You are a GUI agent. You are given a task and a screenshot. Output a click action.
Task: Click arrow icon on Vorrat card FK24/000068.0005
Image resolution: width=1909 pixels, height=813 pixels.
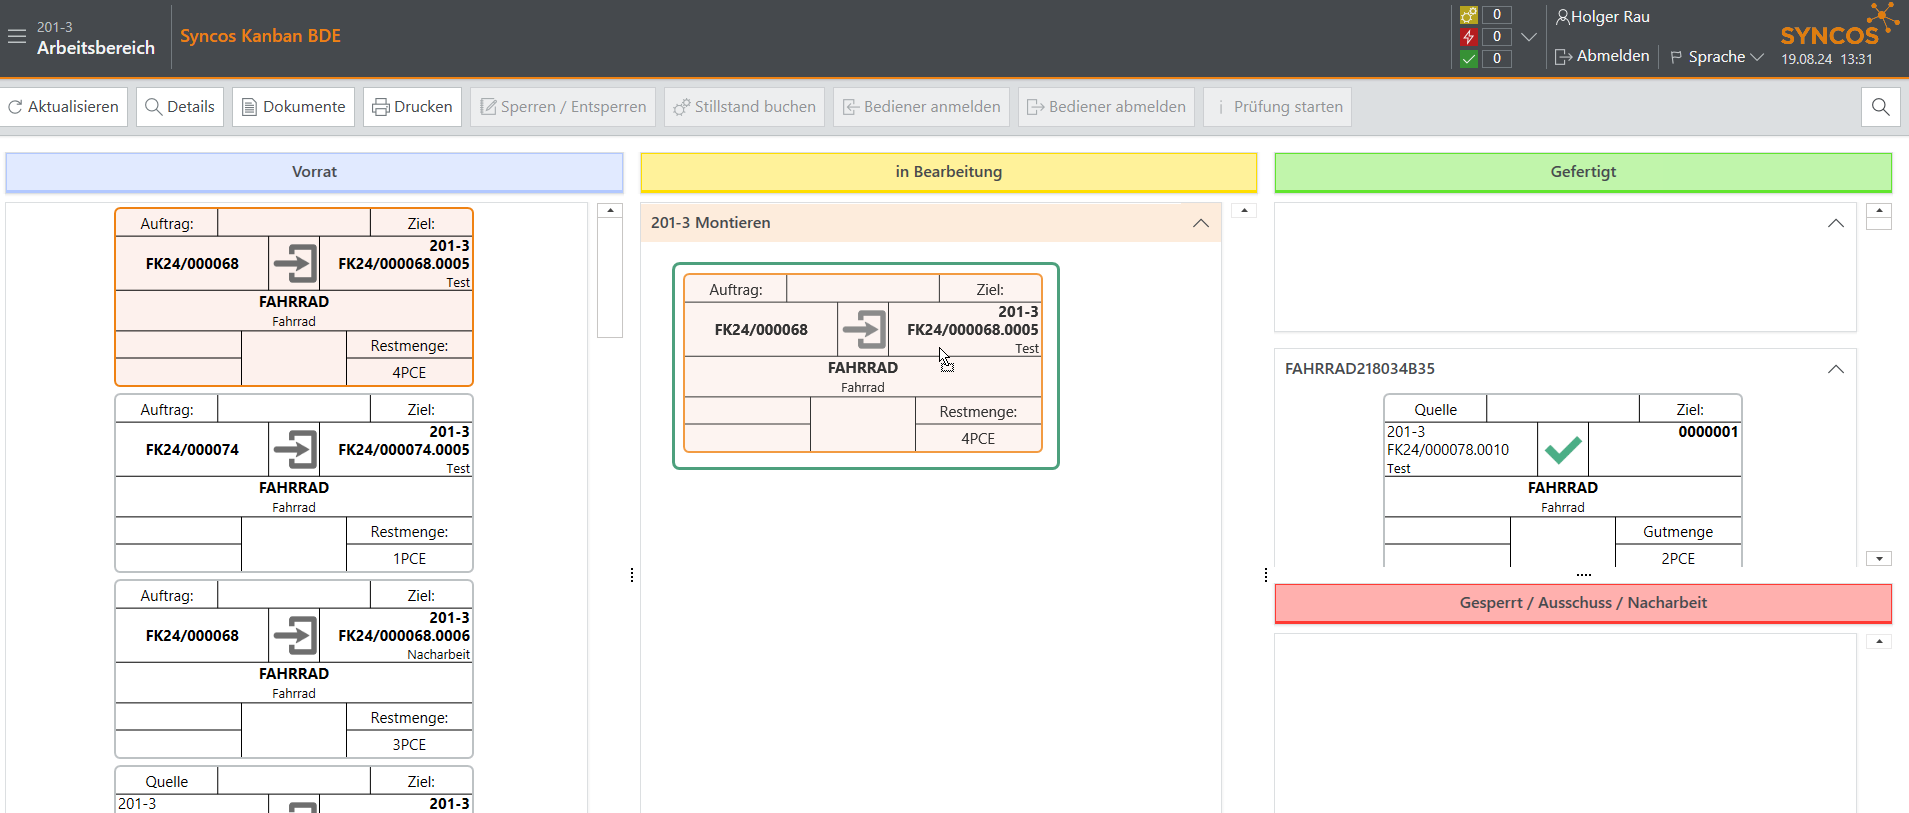(x=294, y=264)
